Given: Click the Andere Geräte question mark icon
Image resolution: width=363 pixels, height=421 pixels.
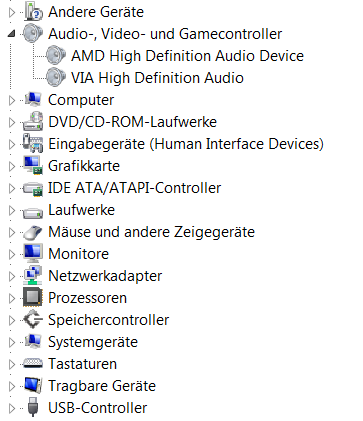Looking at the screenshot, I should [33, 12].
